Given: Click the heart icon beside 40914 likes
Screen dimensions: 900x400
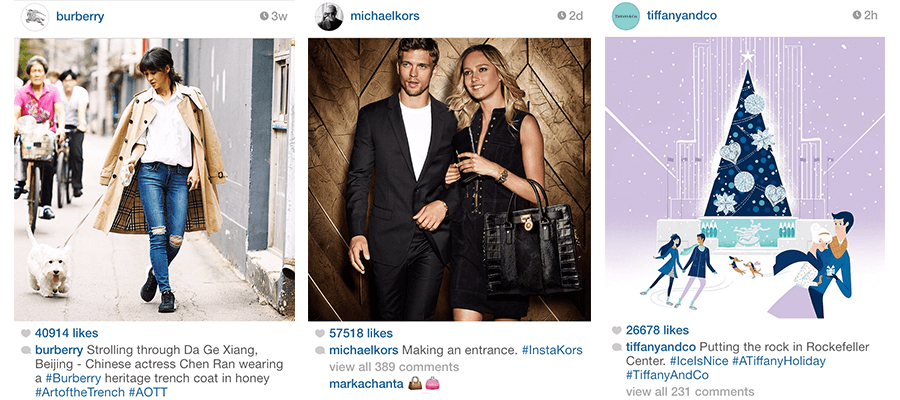Looking at the screenshot, I should click(x=25, y=333).
